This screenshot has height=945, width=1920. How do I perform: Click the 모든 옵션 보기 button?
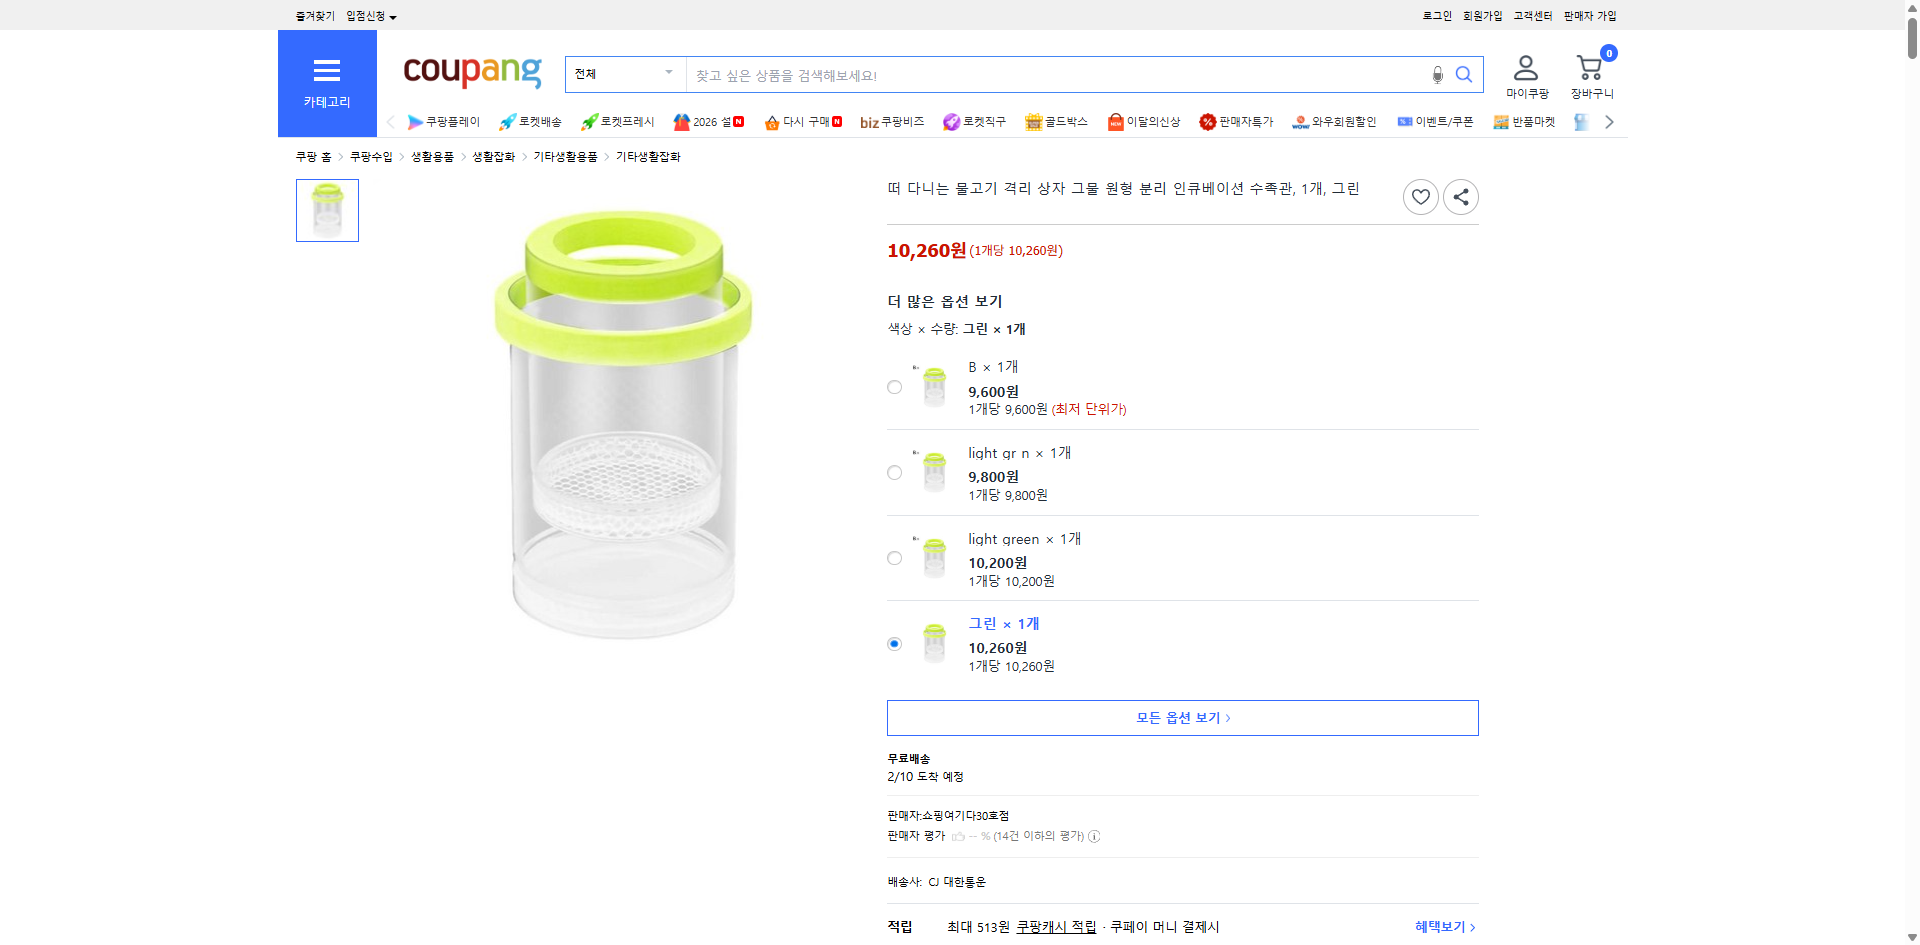tap(1182, 717)
